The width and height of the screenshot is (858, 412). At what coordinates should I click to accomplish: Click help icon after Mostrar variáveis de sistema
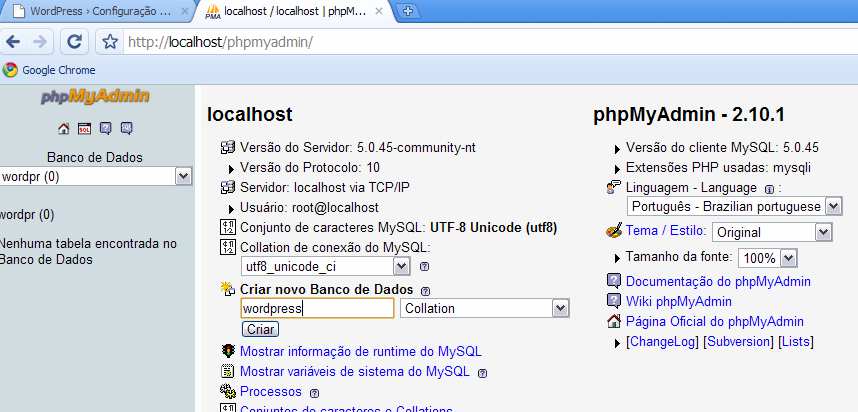482,374
